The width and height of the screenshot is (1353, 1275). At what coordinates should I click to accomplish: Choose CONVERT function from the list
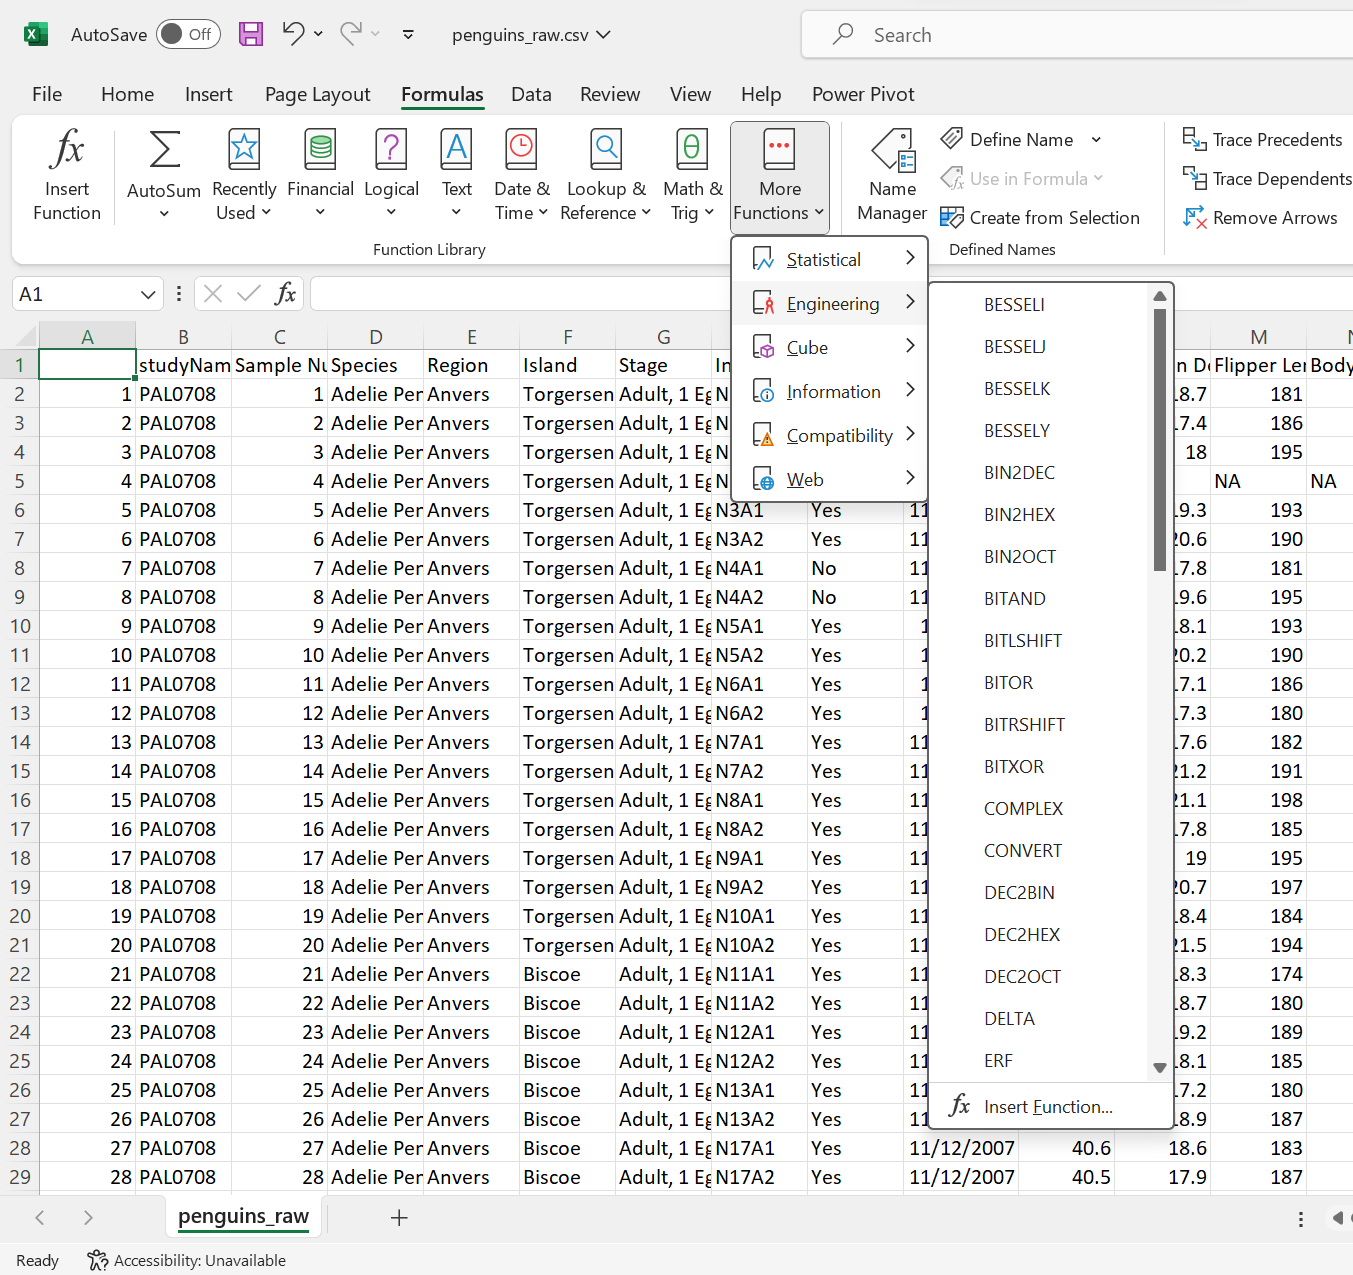point(1022,851)
